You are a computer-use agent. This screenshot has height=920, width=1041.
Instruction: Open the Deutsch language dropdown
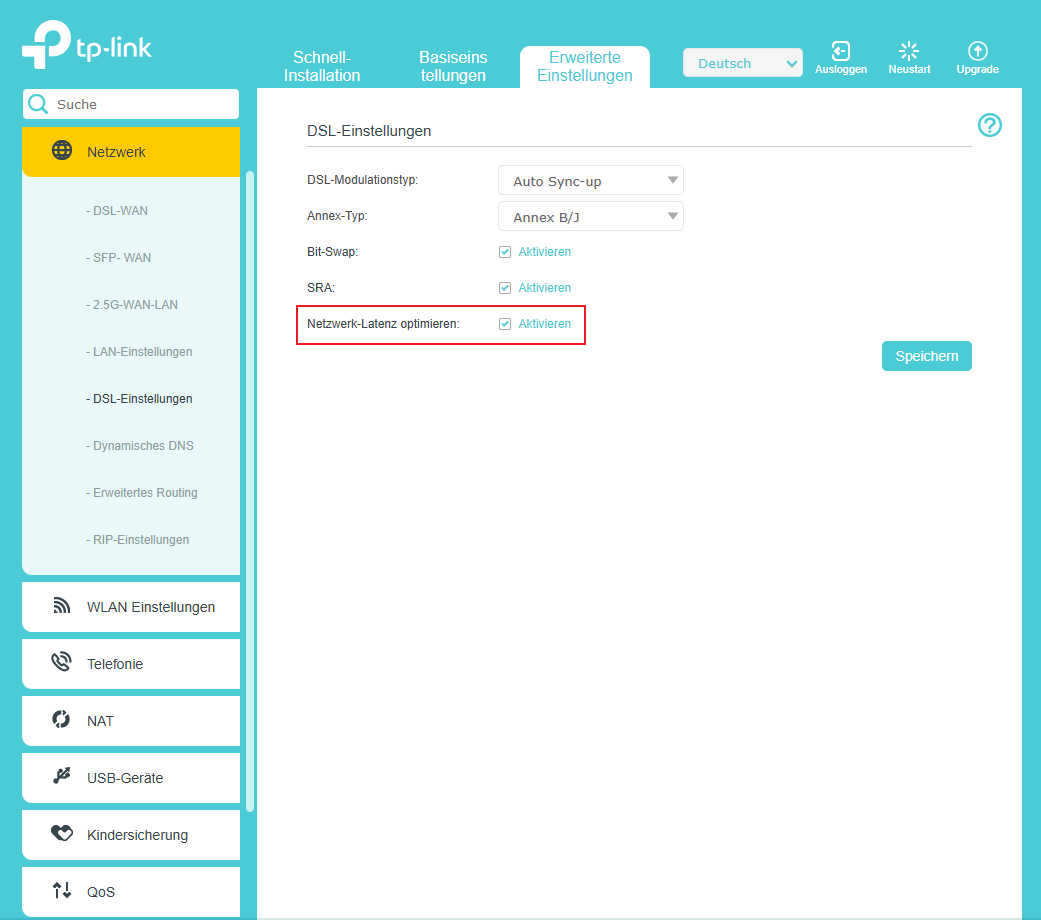(742, 64)
